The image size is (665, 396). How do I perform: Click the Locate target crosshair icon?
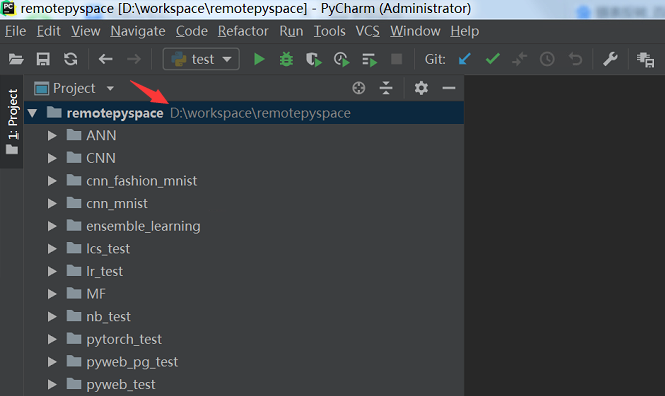[x=359, y=88]
